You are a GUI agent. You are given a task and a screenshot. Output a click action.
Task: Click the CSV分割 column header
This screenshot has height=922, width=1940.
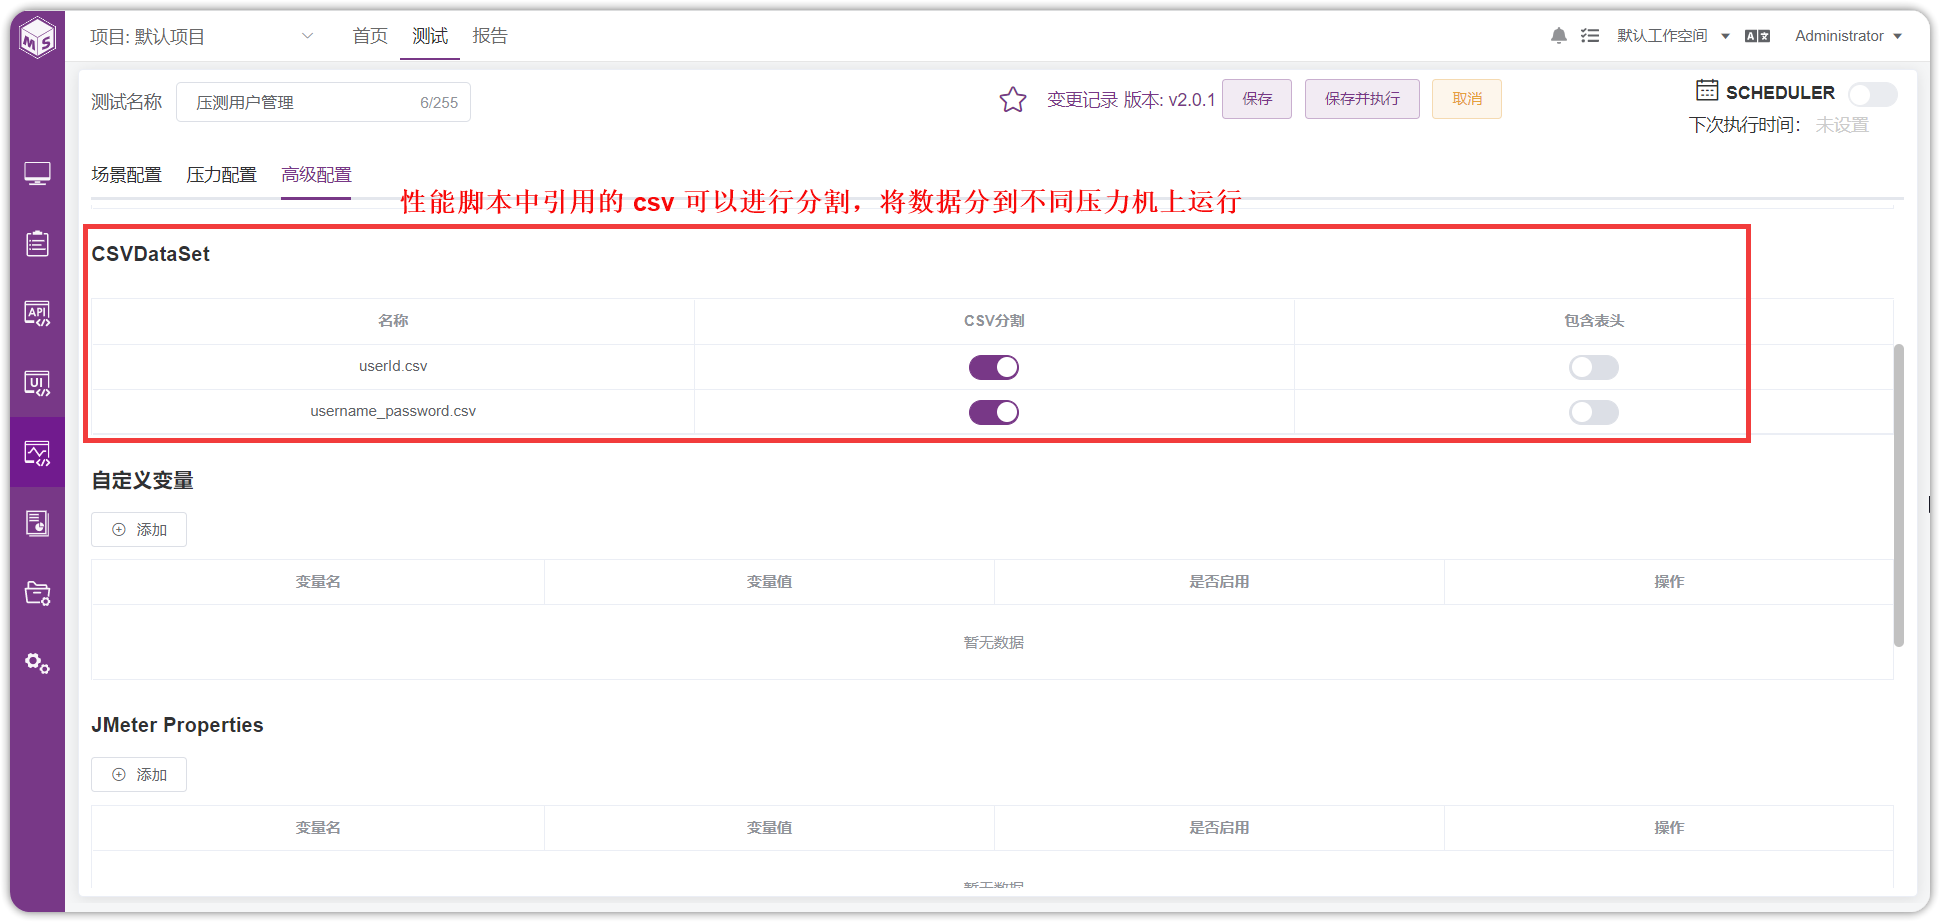[x=994, y=321]
